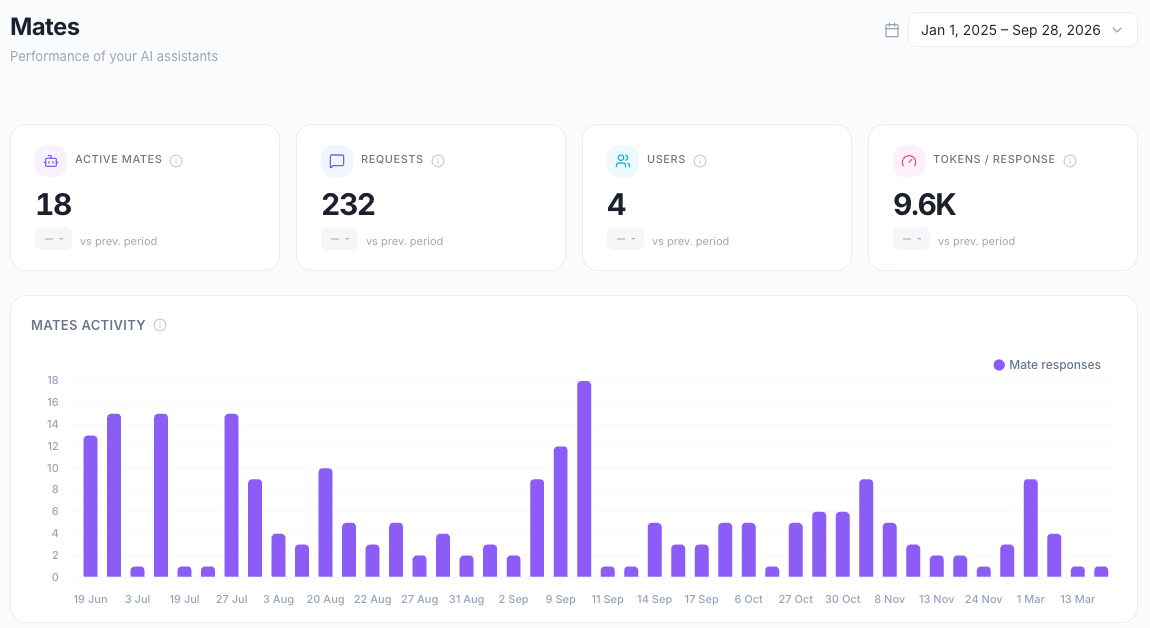Open the Jan 1, 2025 – Sep 28, 2026 date range dropdown
Viewport: 1150px width, 628px height.
[x=1022, y=30]
